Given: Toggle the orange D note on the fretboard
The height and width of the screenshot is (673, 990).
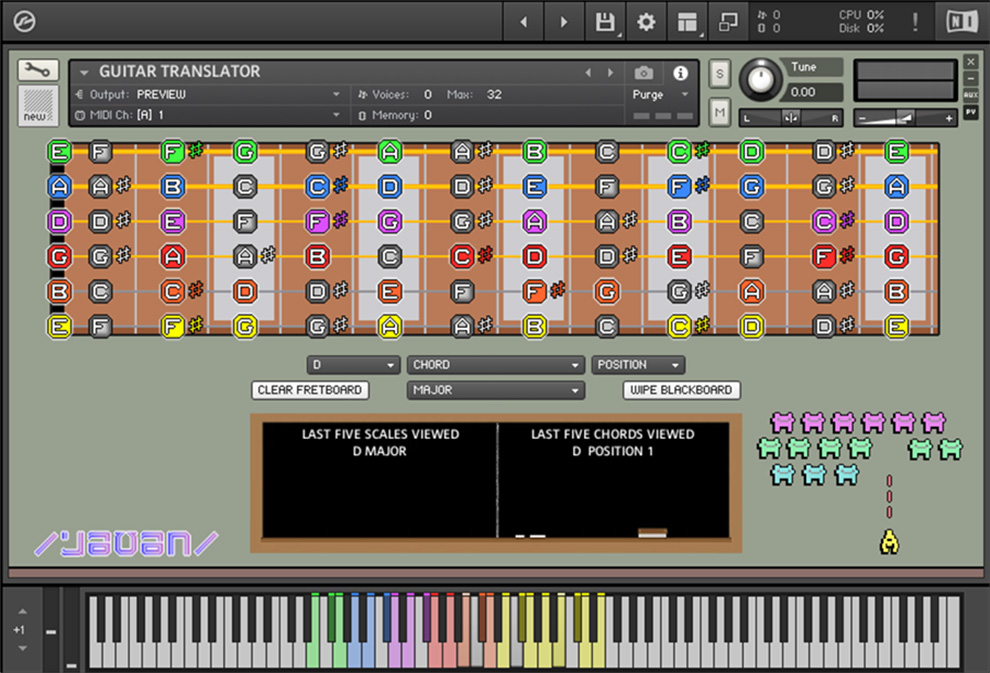Looking at the screenshot, I should coord(245,292).
